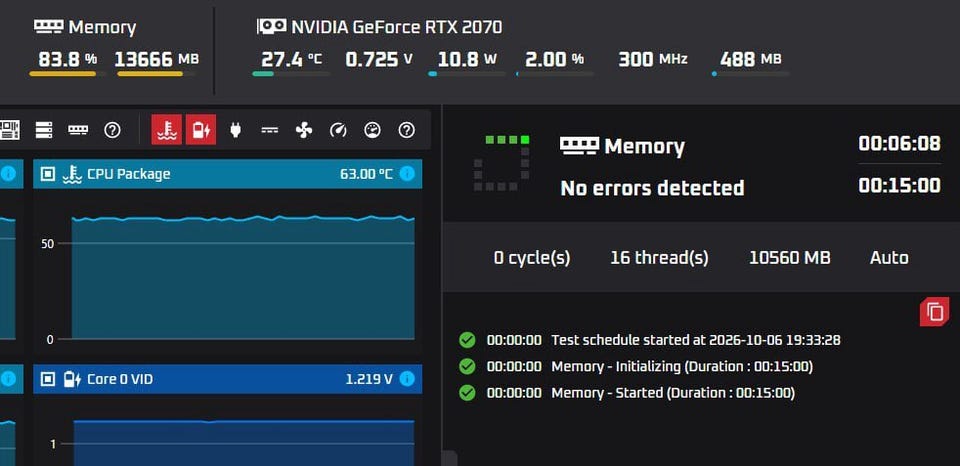Click elapsed time 00:06:08
The height and width of the screenshot is (466, 960).
click(x=899, y=144)
